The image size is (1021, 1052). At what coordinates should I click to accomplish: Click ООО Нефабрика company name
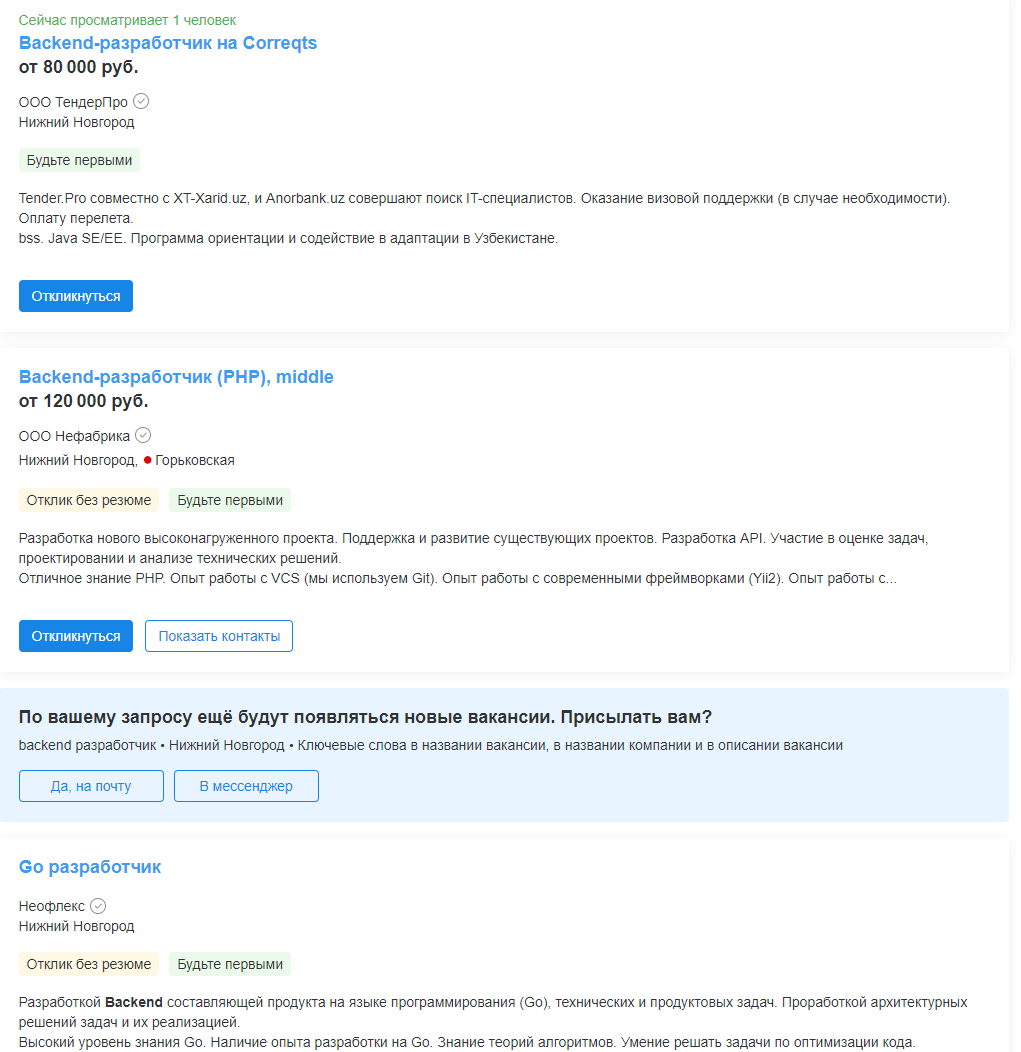[x=74, y=436]
